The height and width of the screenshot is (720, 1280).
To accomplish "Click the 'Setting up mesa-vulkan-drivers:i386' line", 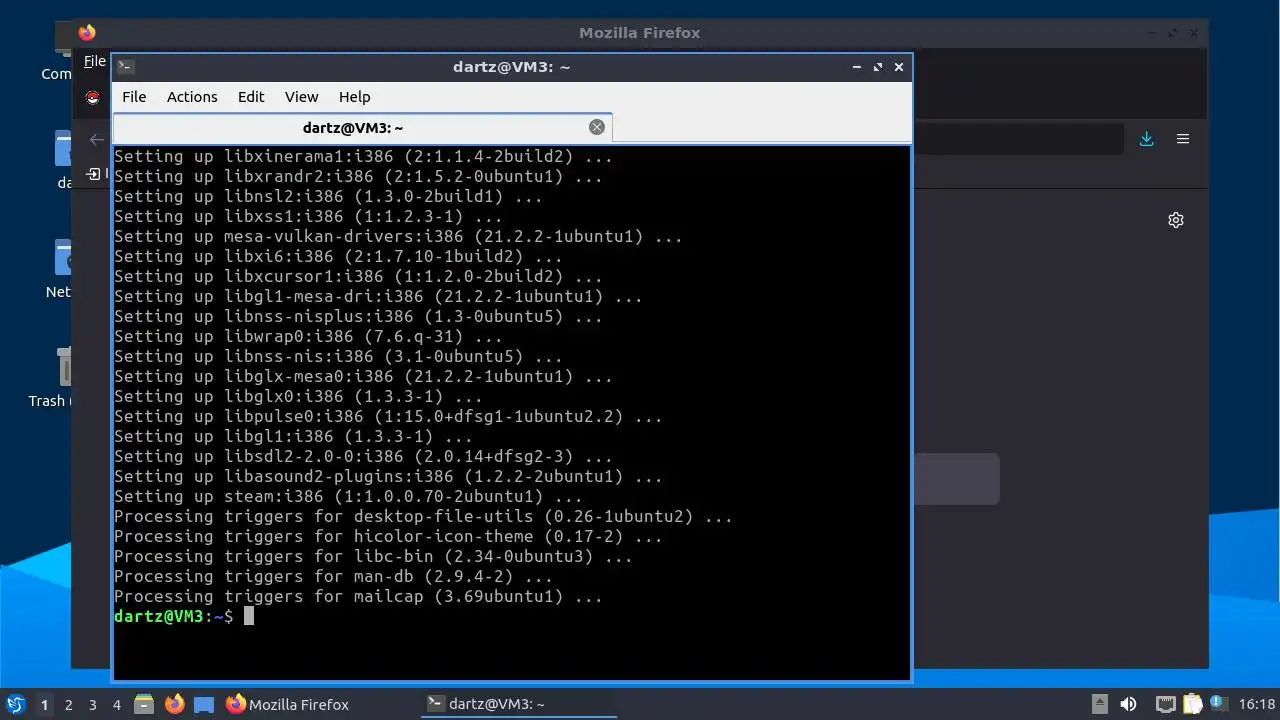I will click(398, 237).
